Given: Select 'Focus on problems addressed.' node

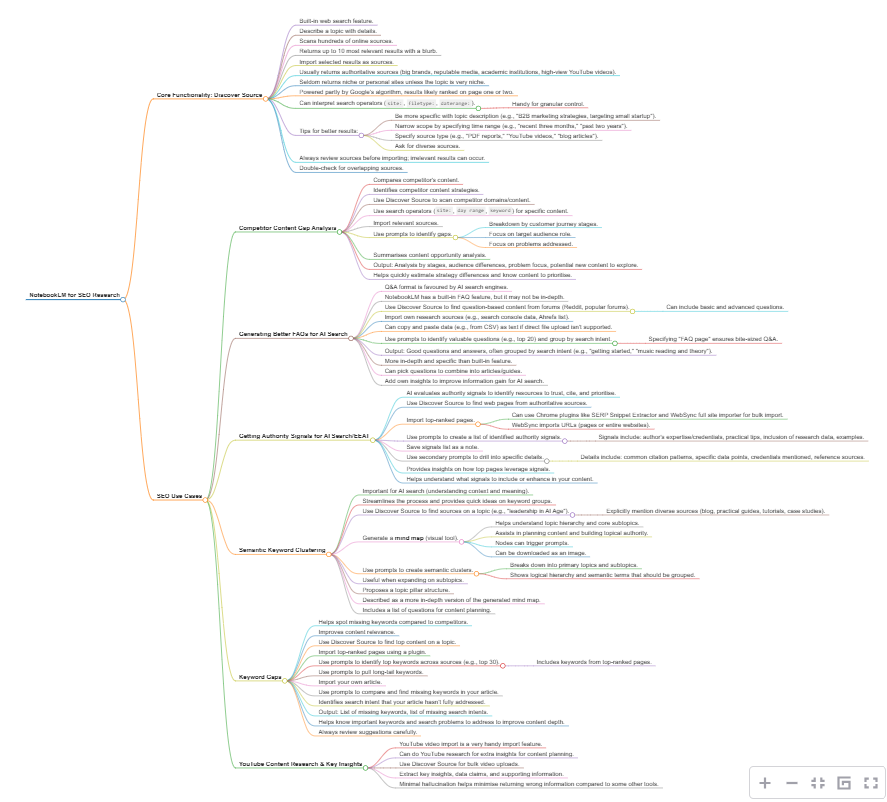Looking at the screenshot, I should pos(531,244).
